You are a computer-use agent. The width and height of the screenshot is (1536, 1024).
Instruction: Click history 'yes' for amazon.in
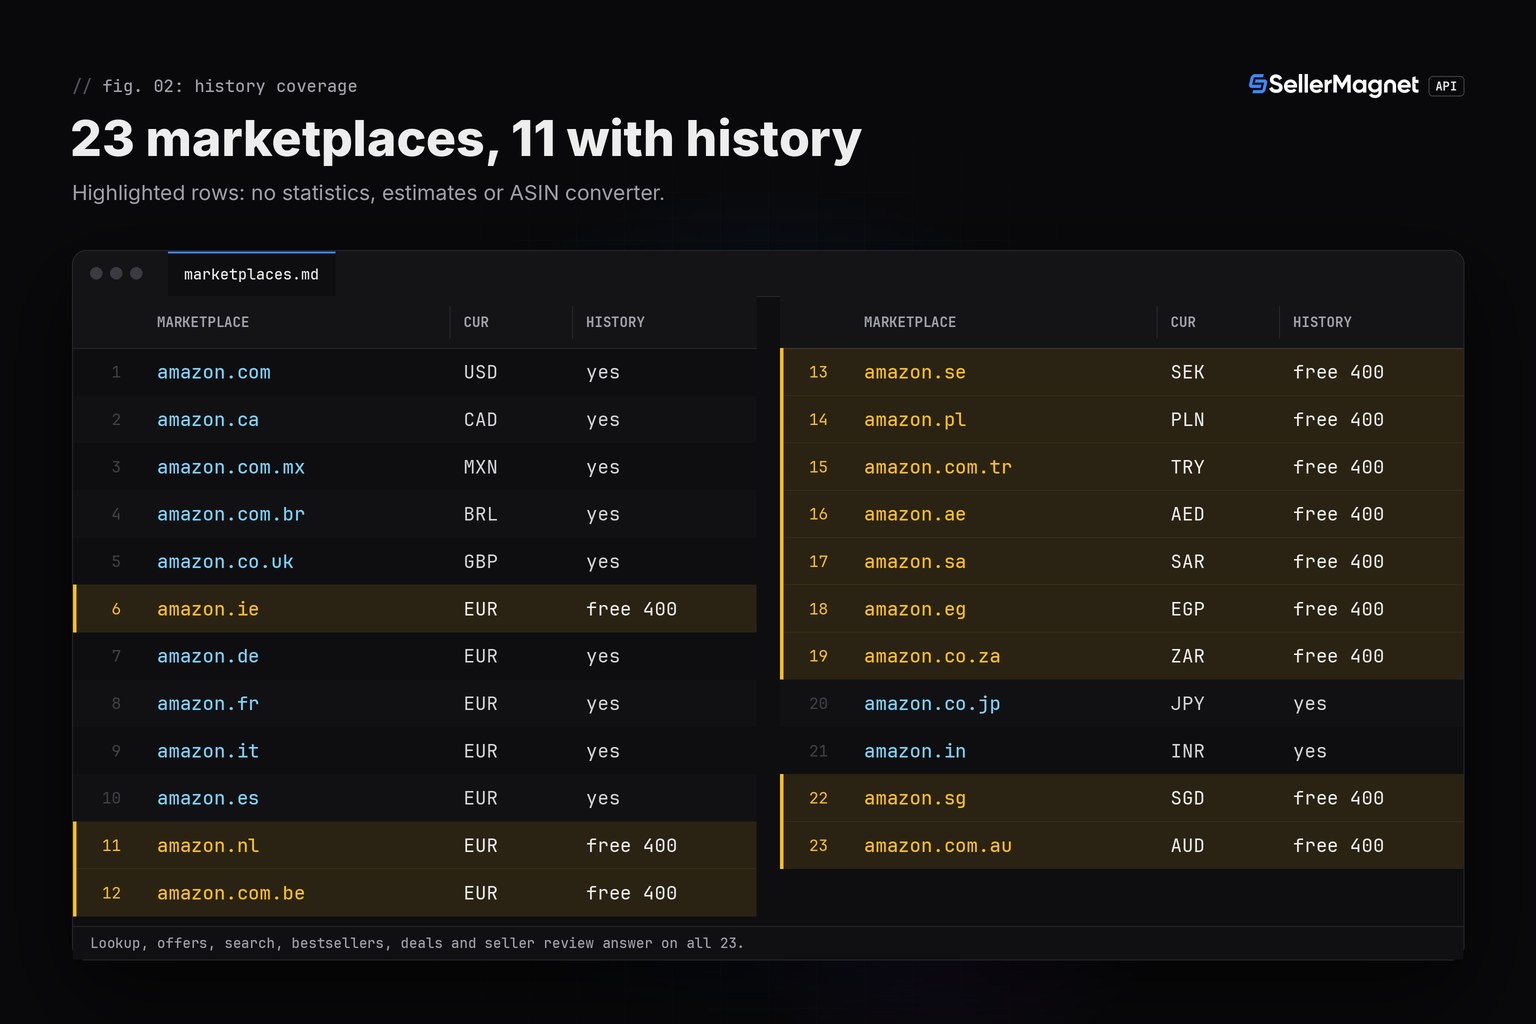tap(1310, 752)
